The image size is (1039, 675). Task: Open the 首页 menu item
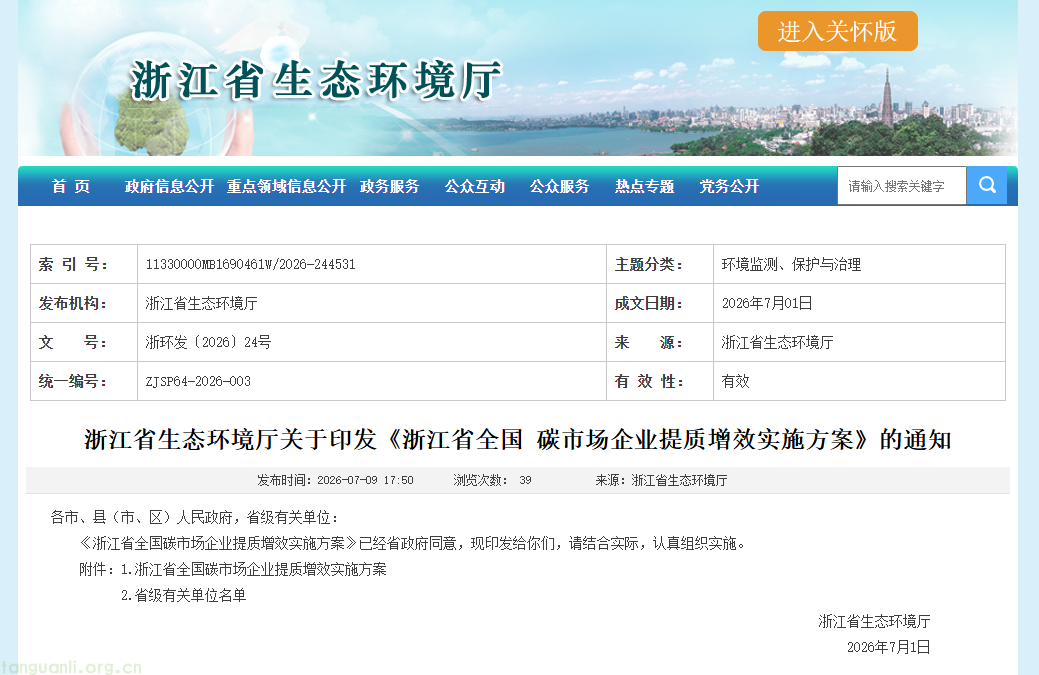pos(71,187)
